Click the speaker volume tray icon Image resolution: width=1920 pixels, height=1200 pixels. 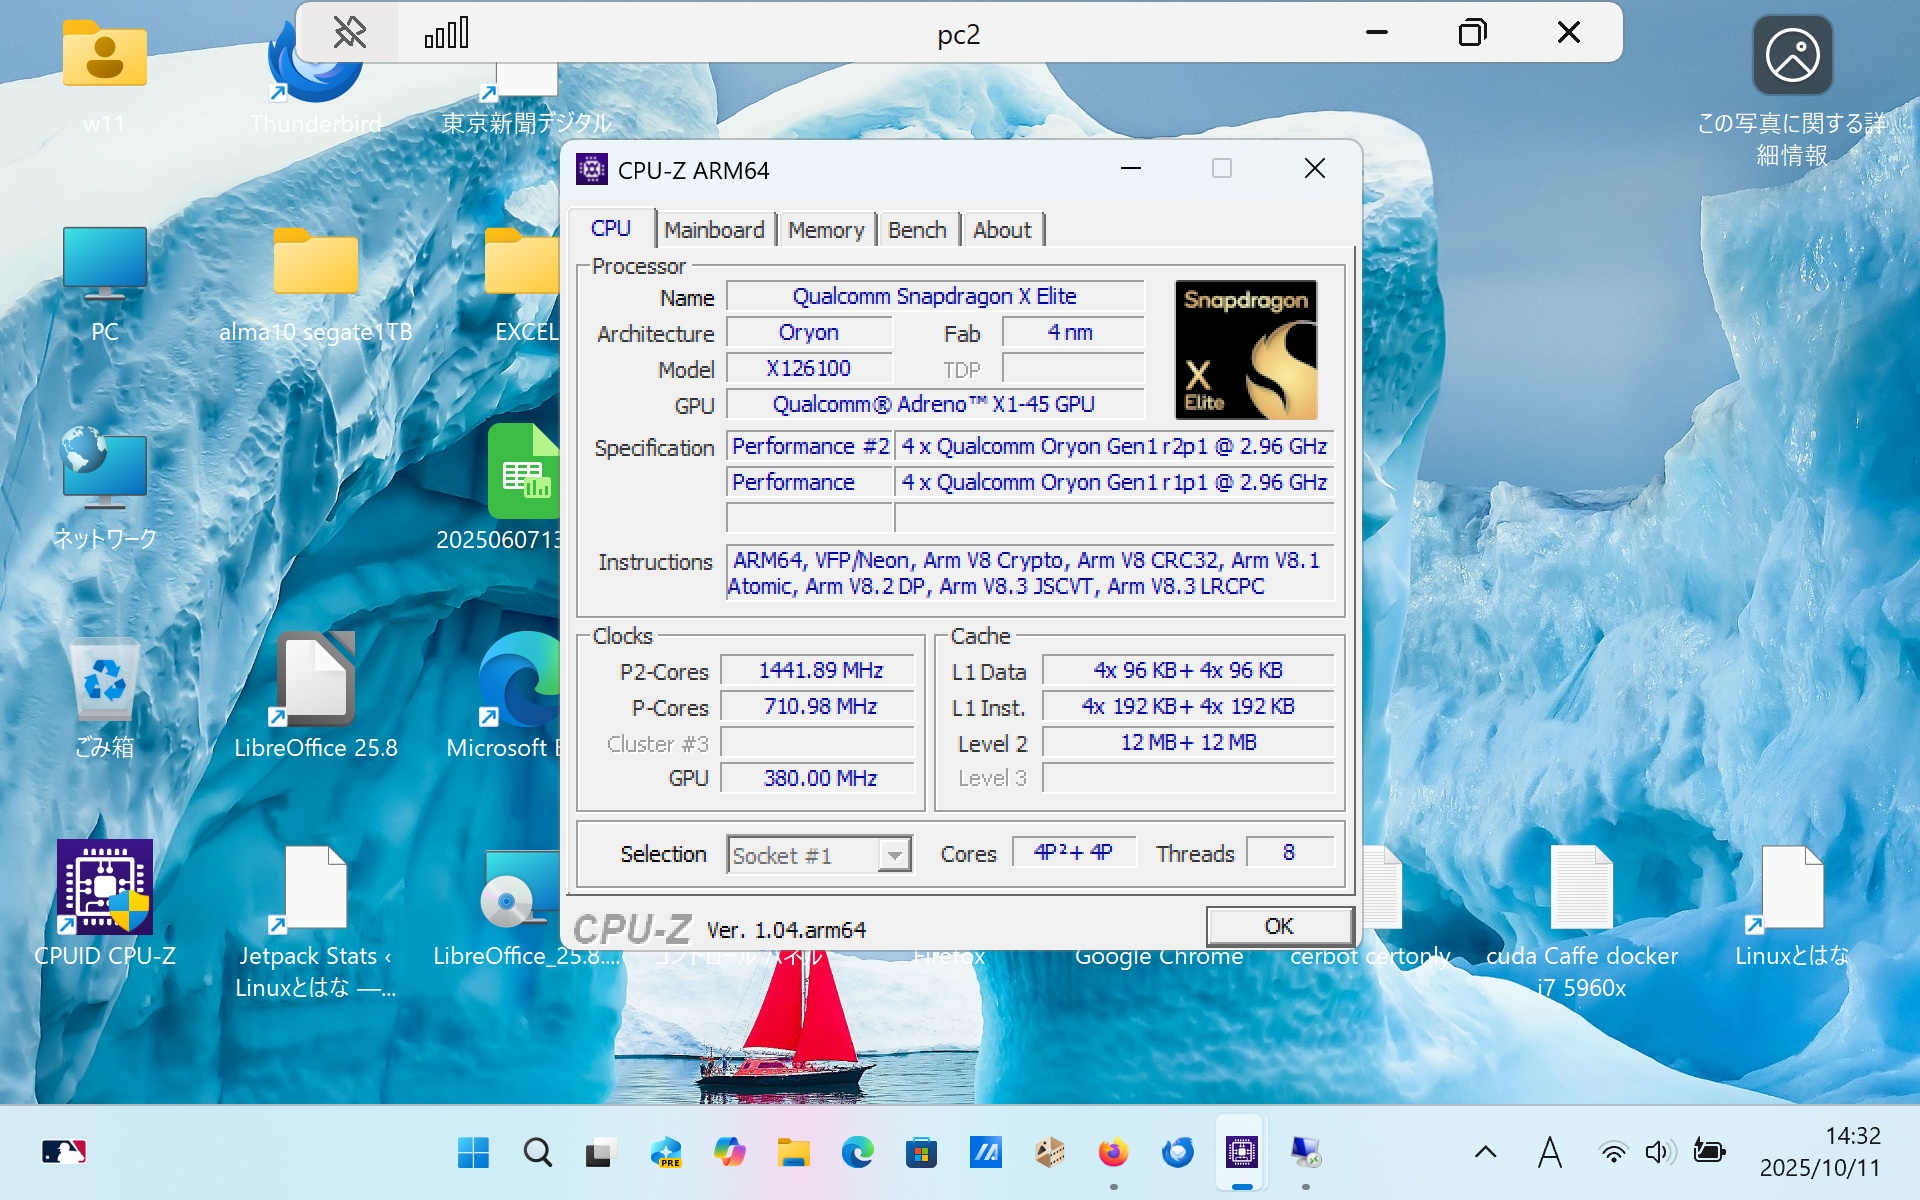click(1659, 1153)
